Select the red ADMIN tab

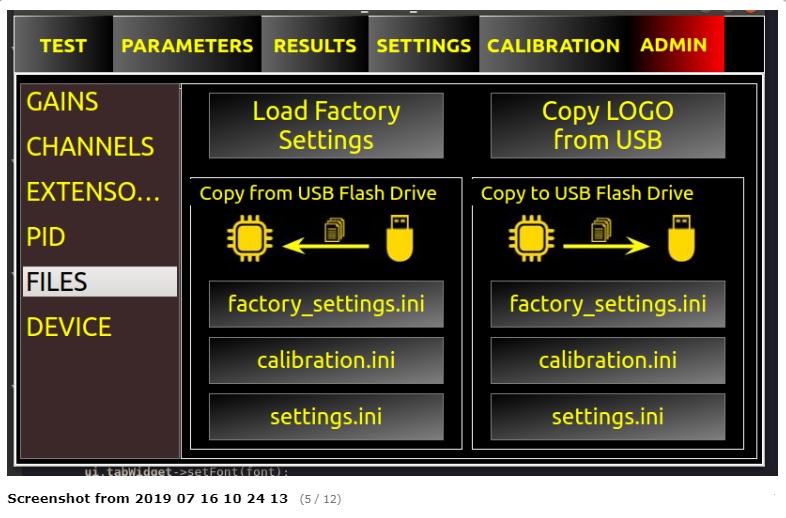click(674, 45)
